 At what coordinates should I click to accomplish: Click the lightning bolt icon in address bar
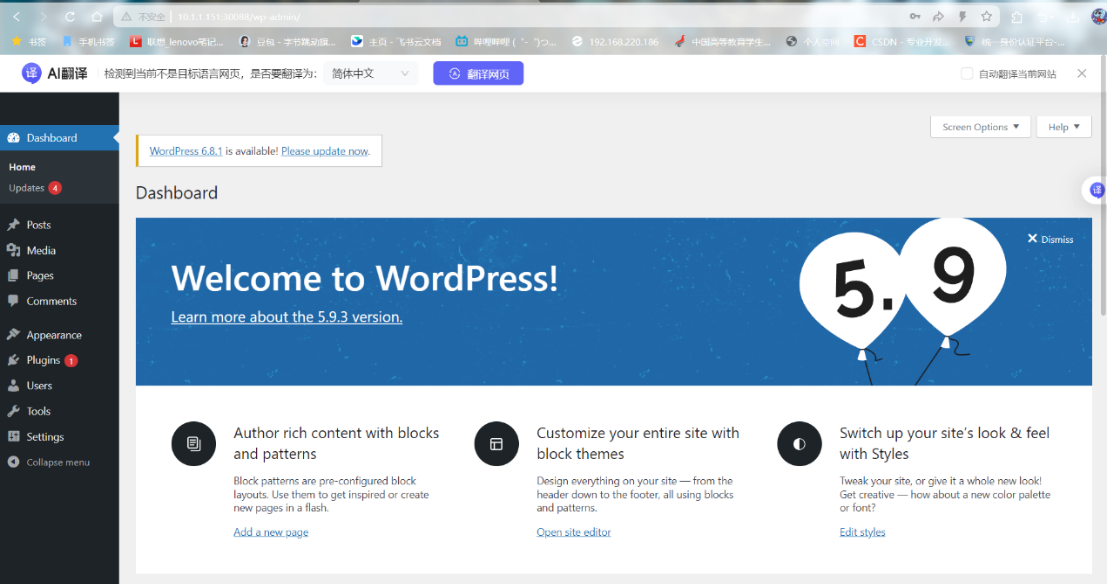click(962, 16)
